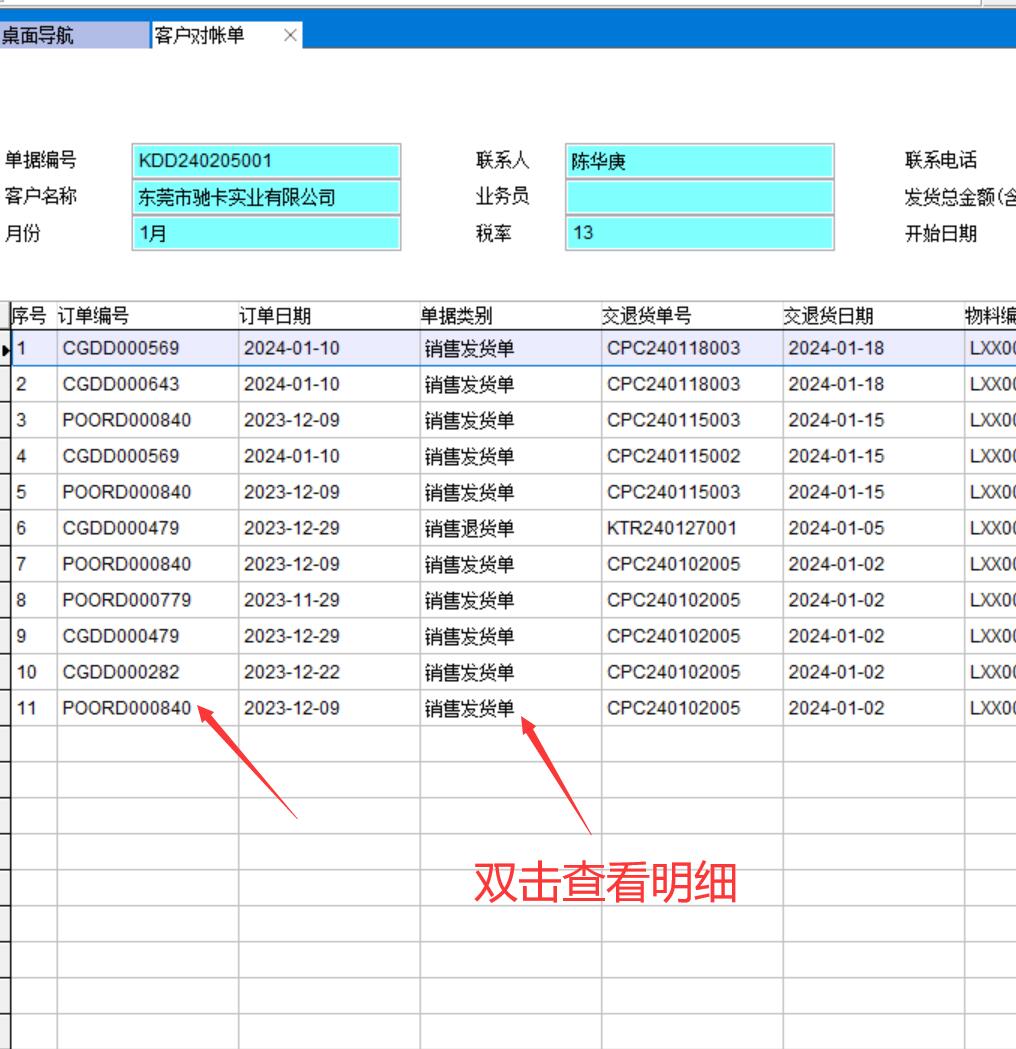Click the 单据类别 column header
Screen dimensions: 1016x1049
510,316
